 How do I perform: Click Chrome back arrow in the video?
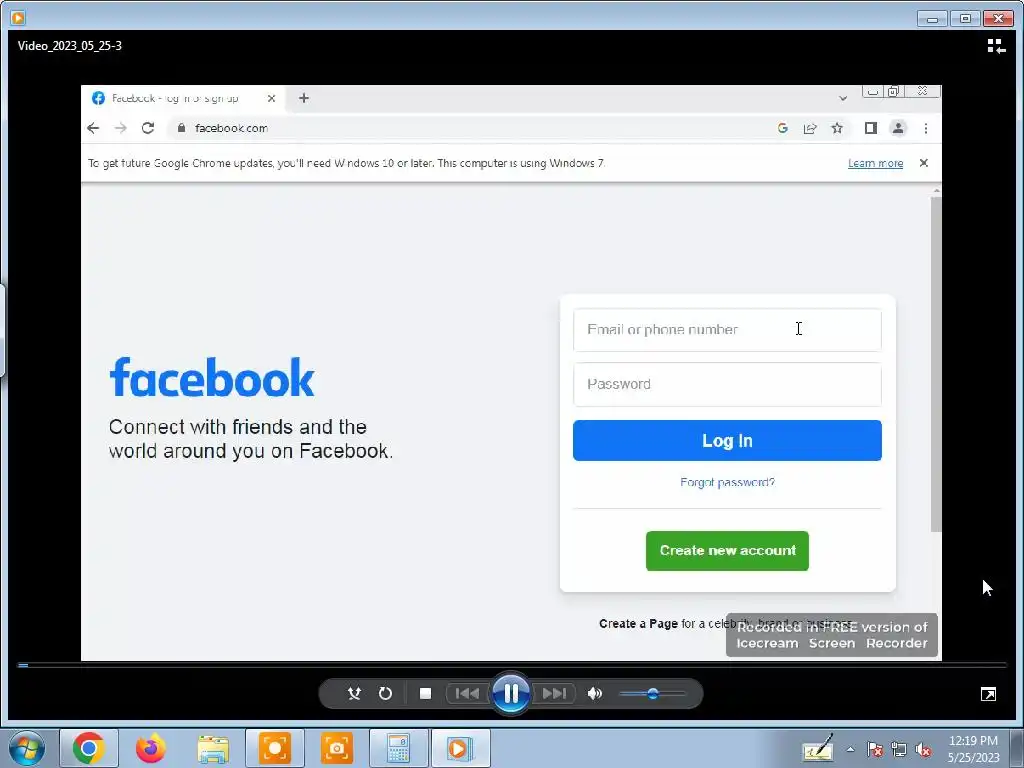coord(93,128)
